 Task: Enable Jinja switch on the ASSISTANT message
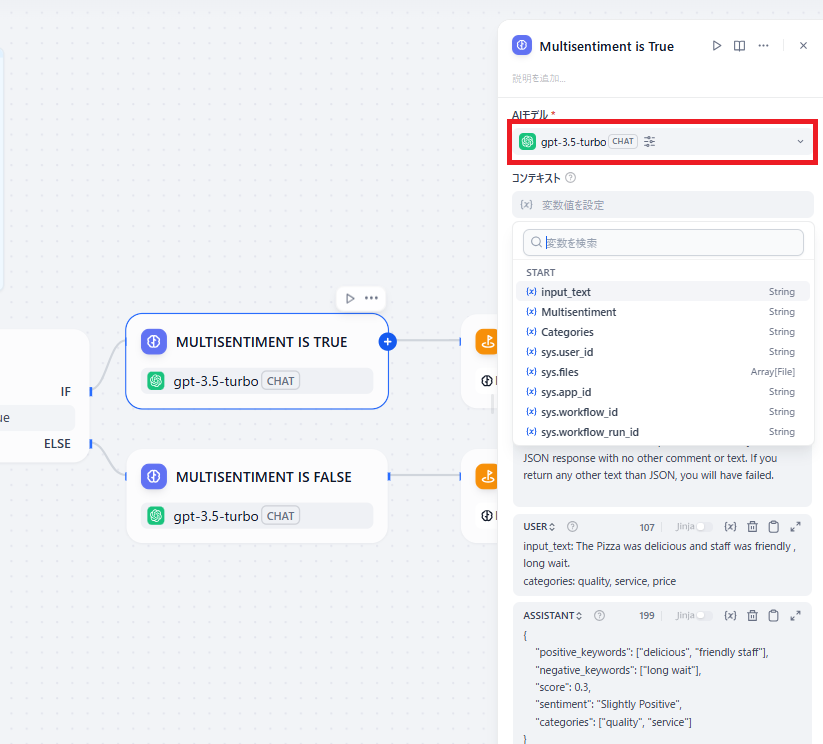tap(706, 616)
